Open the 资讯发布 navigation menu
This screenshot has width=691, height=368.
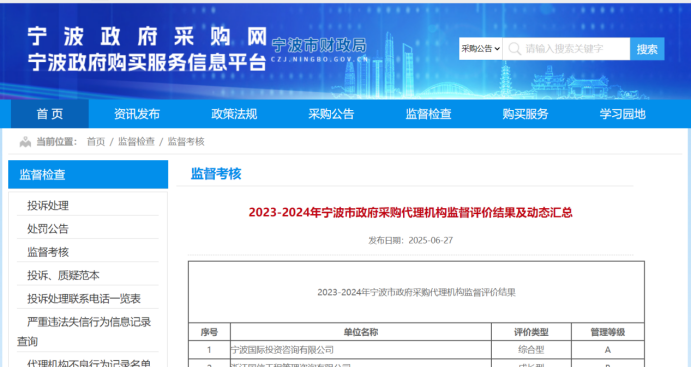click(x=137, y=114)
